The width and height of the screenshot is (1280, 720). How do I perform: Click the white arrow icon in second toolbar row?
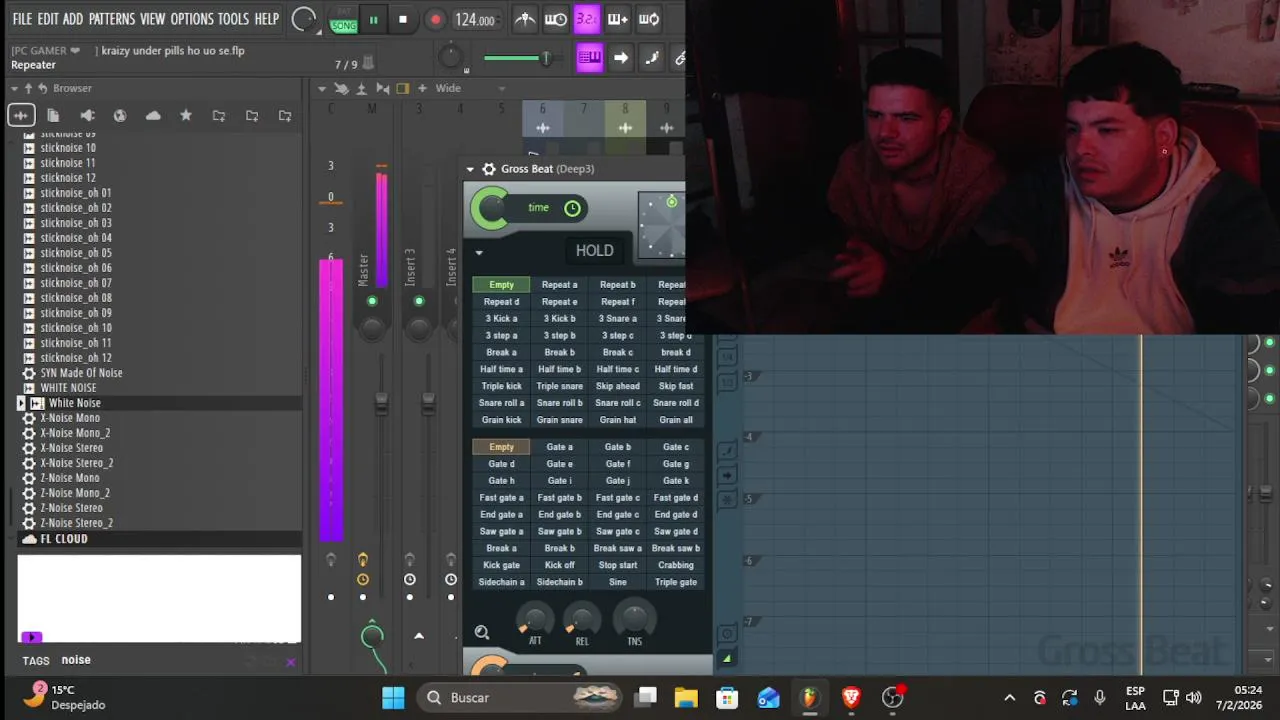pyautogui.click(x=621, y=58)
